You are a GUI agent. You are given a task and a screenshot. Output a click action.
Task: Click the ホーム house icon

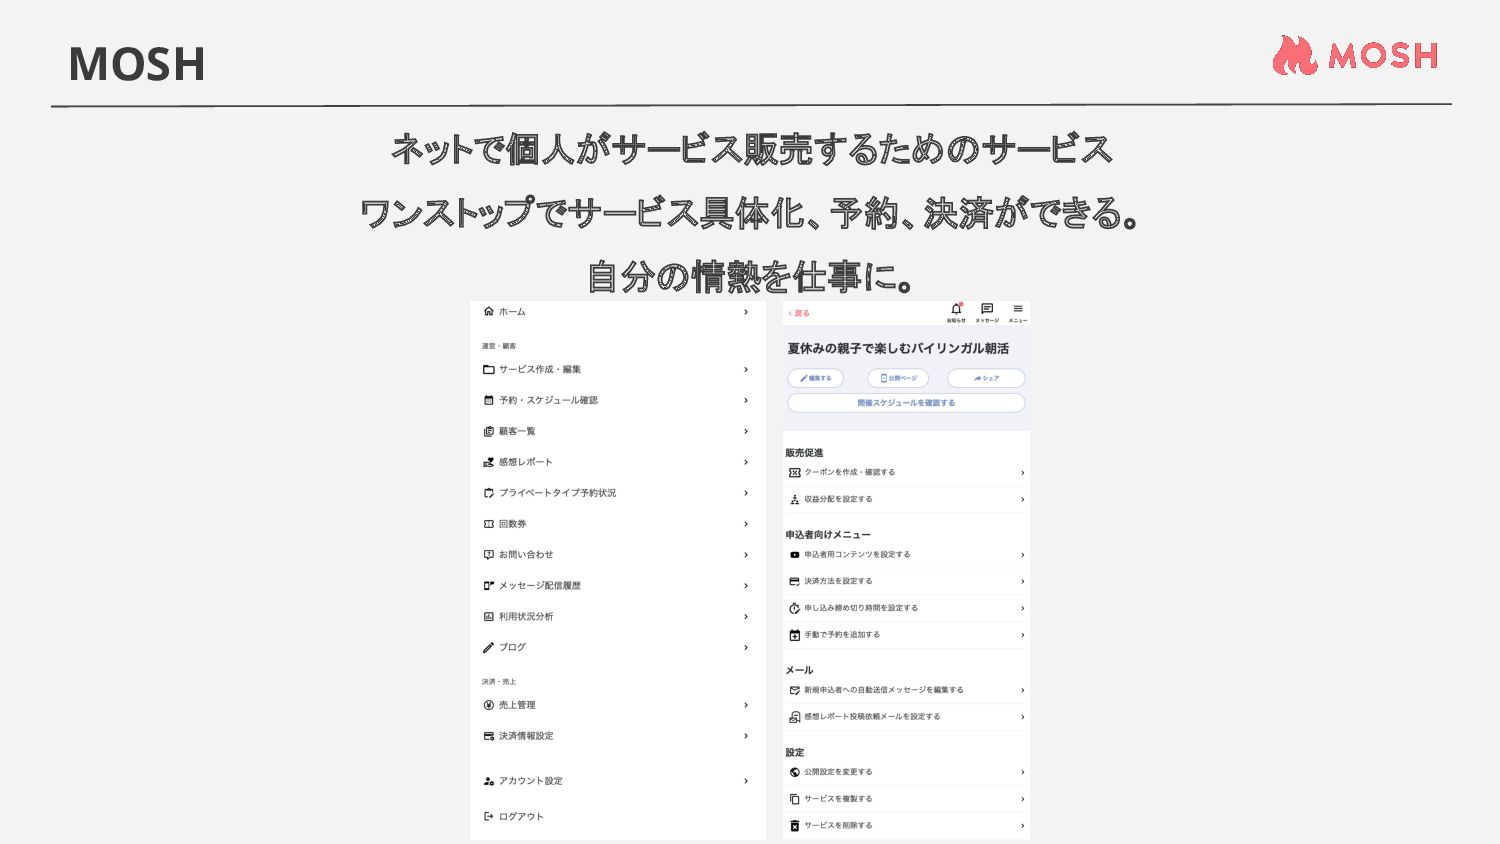click(488, 312)
